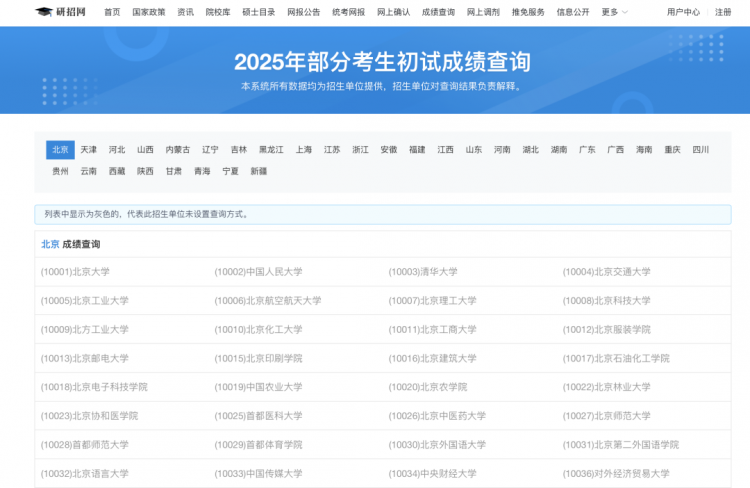Open (10001)北京大学 score query
The width and height of the screenshot is (750, 488).
tap(75, 272)
